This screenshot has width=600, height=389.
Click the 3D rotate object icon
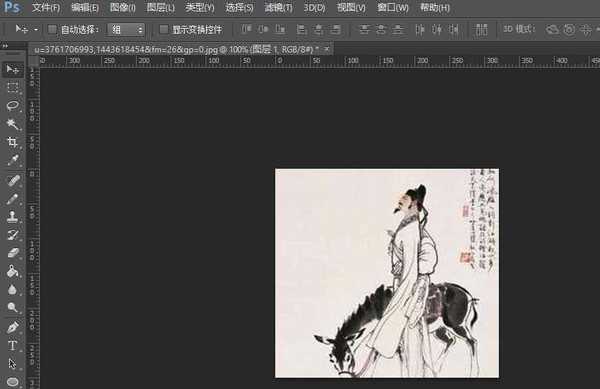(552, 29)
